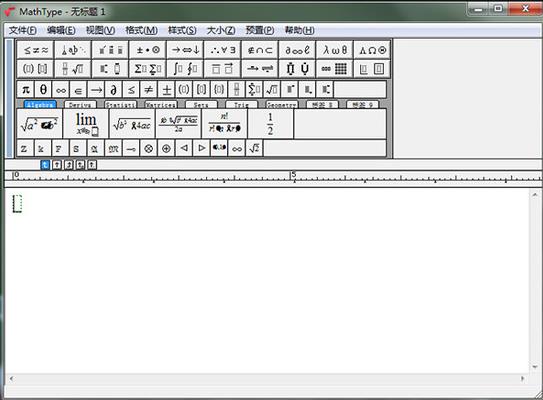Open the subscript and superscript templates palette

(110, 69)
